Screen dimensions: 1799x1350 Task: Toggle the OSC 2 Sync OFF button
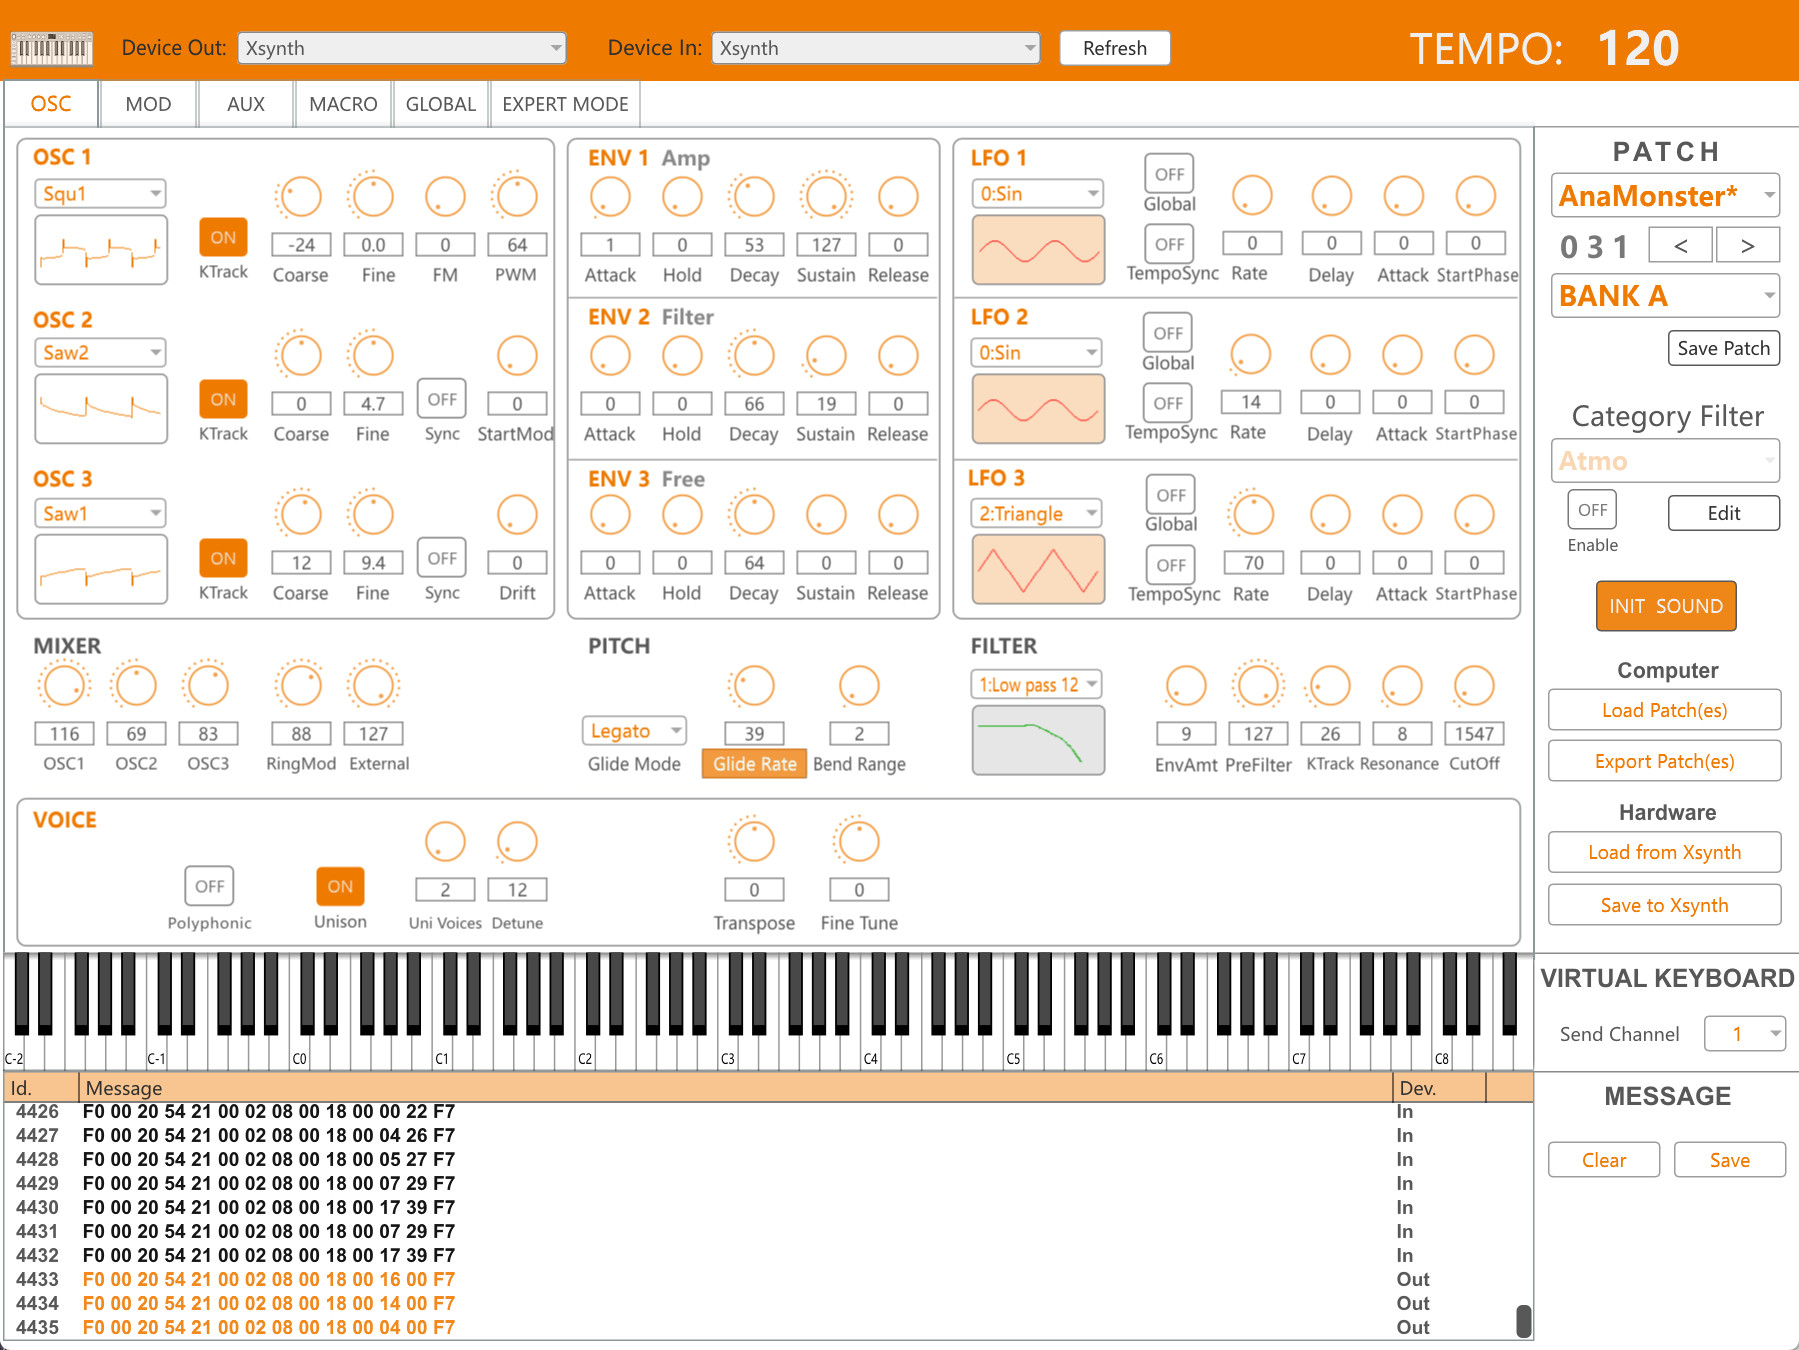[x=442, y=399]
